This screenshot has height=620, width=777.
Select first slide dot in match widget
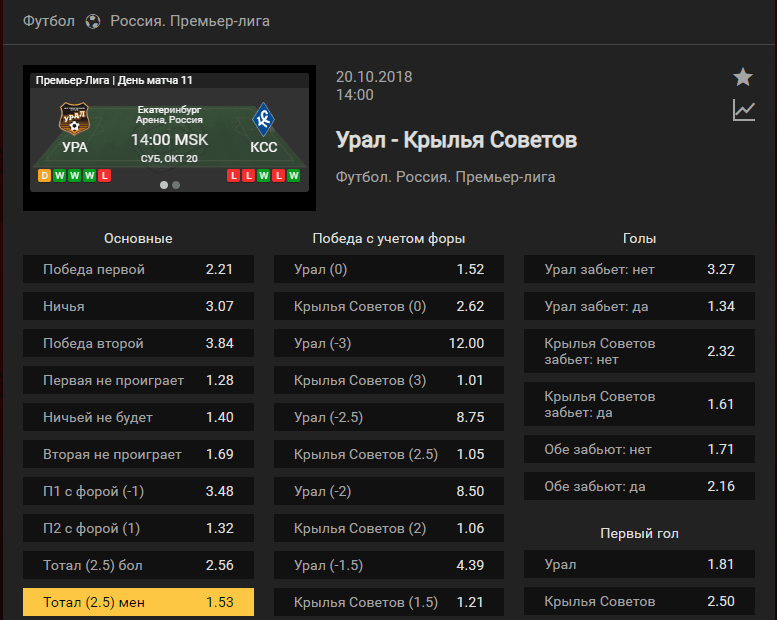pos(164,185)
